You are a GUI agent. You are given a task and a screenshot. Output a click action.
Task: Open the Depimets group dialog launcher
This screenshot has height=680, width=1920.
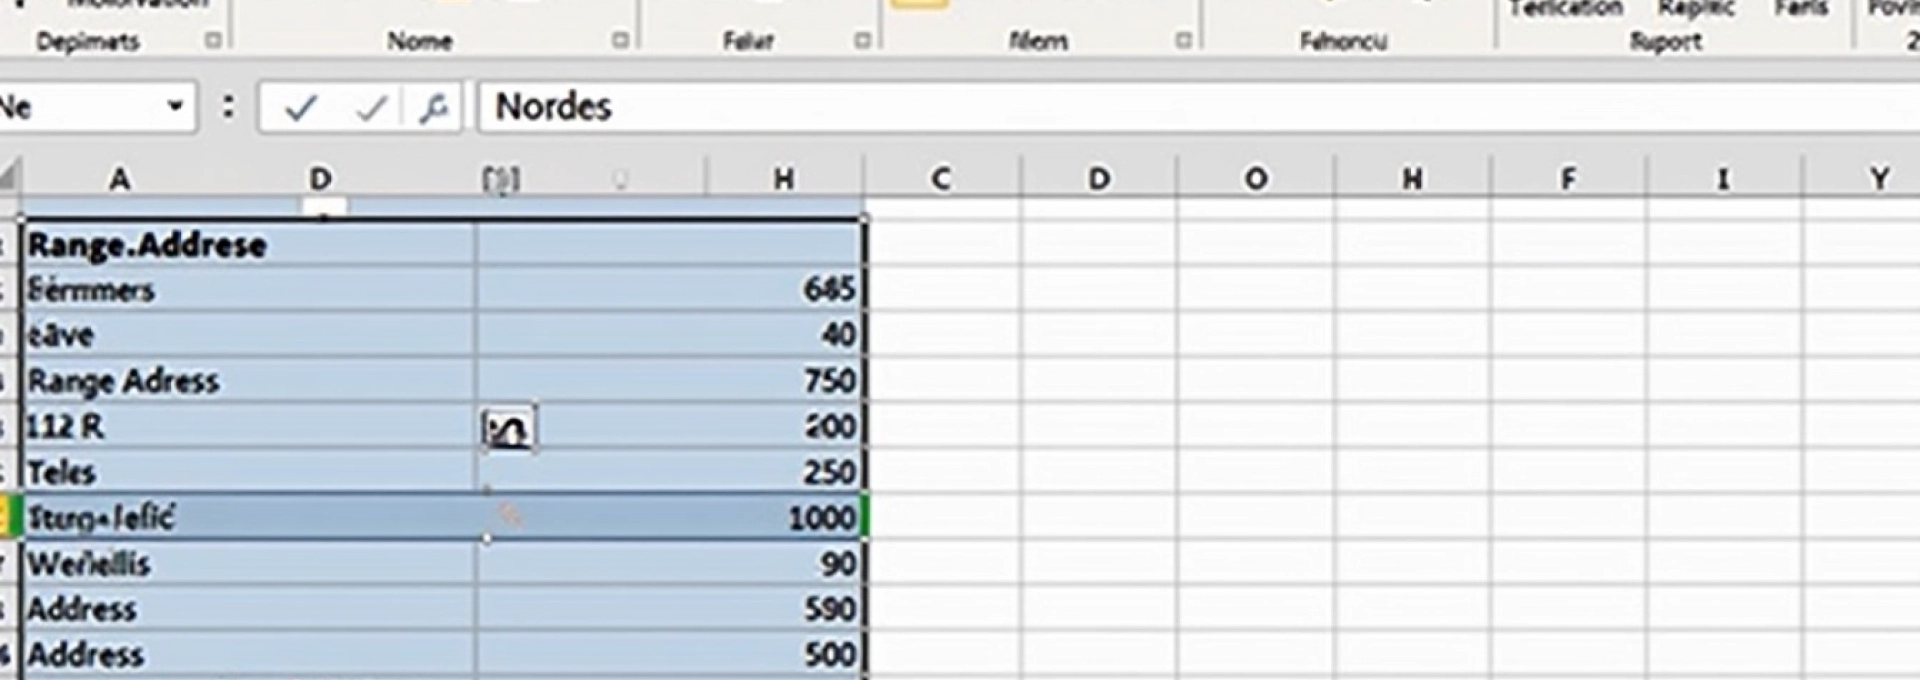pyautogui.click(x=213, y=40)
